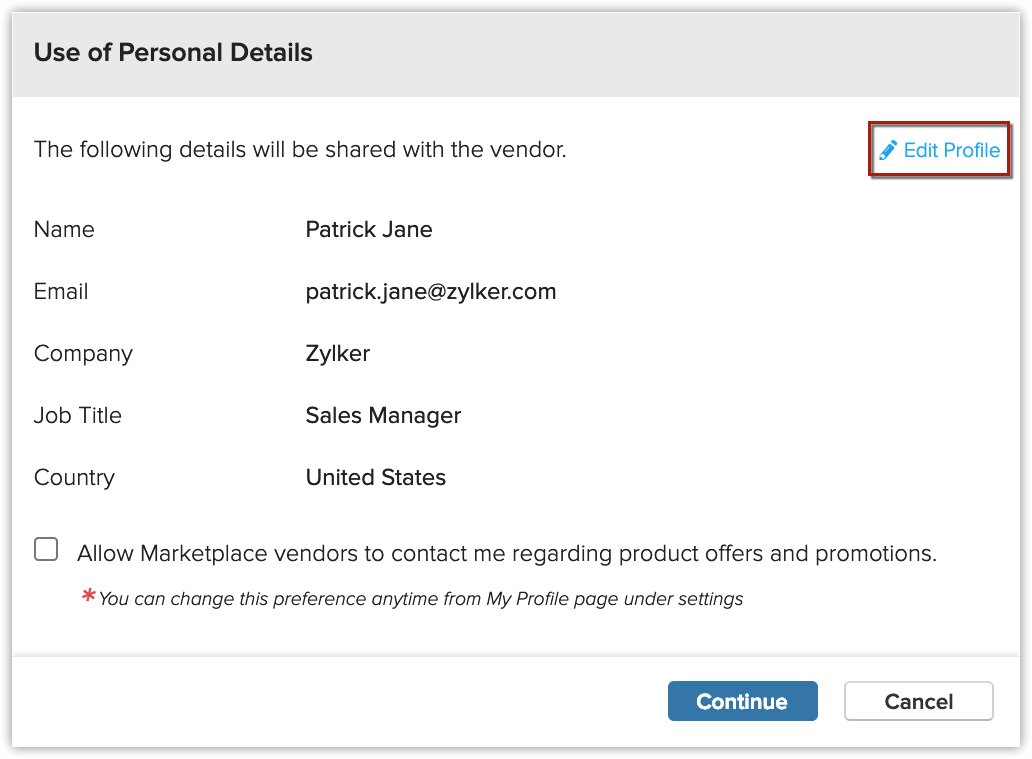1032x759 pixels.
Task: Open the Edit Profile link
Action: pos(951,150)
